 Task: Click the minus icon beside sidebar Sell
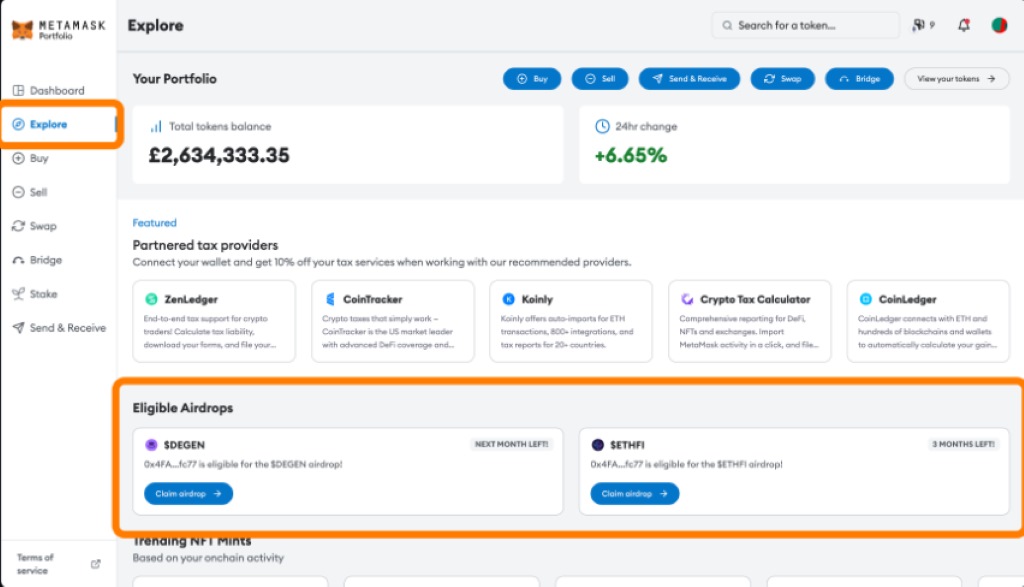click(x=18, y=192)
